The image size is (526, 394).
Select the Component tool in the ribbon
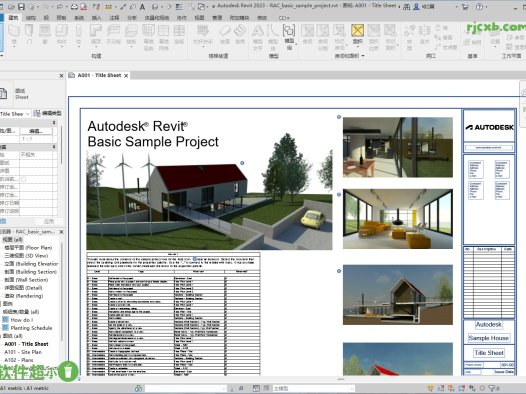click(62, 35)
